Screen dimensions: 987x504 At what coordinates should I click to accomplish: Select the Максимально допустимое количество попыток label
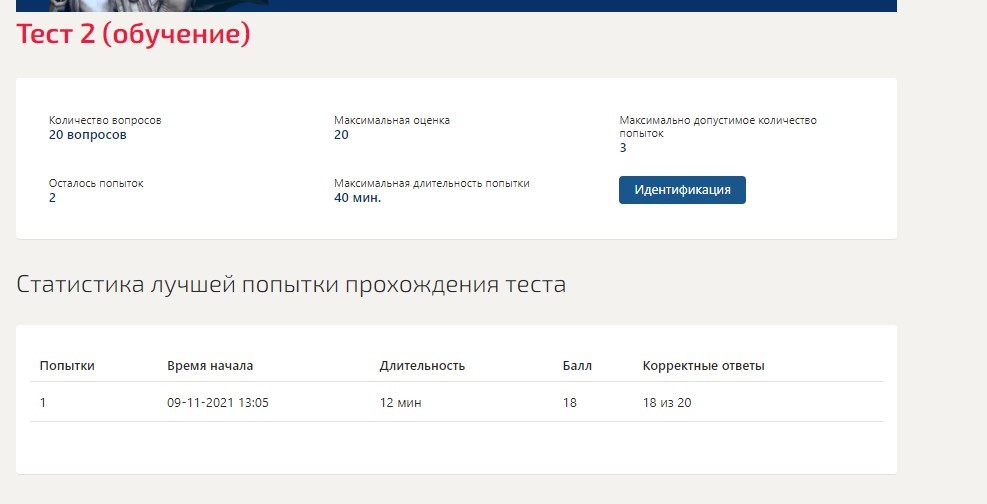pos(718,126)
